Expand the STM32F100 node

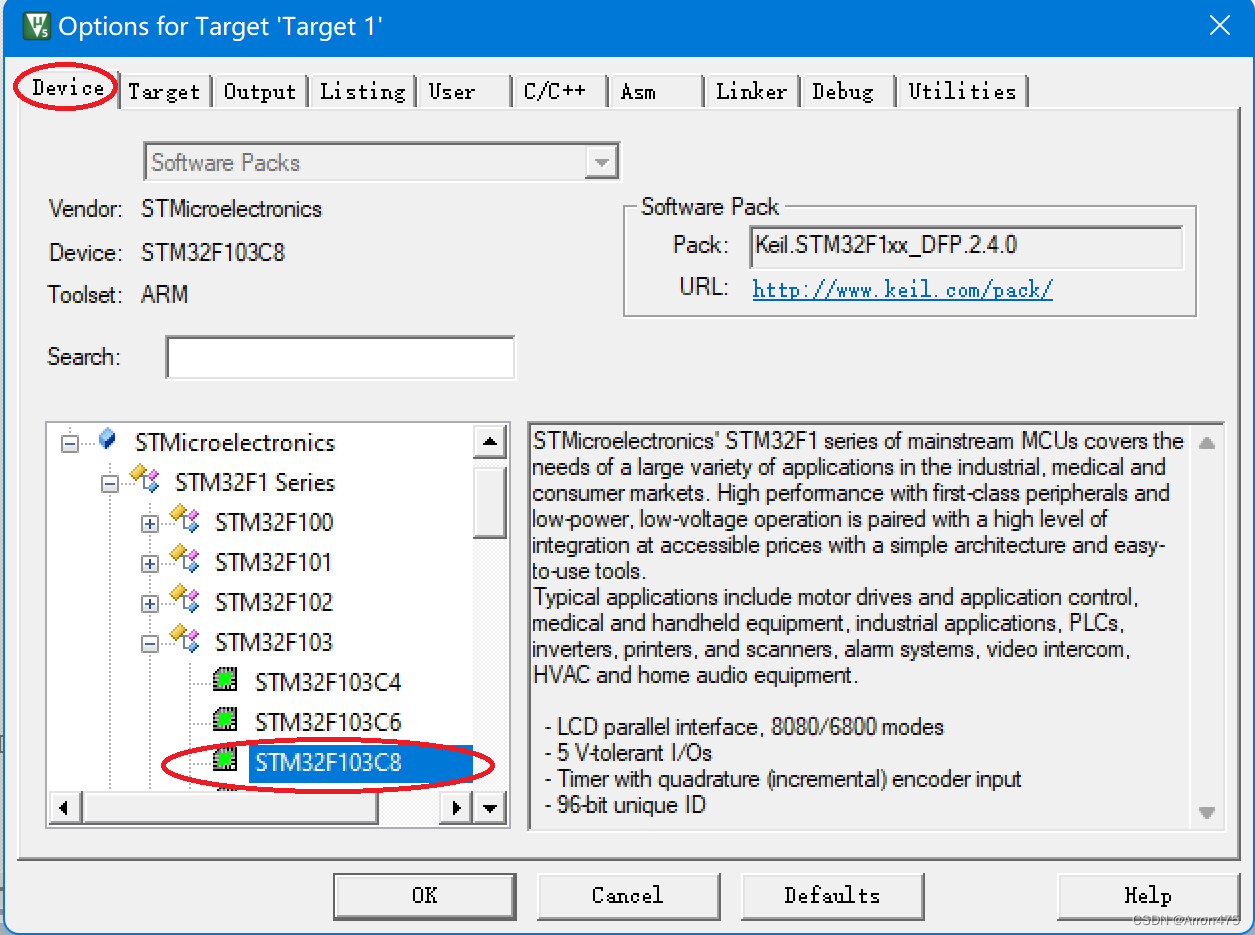(150, 523)
